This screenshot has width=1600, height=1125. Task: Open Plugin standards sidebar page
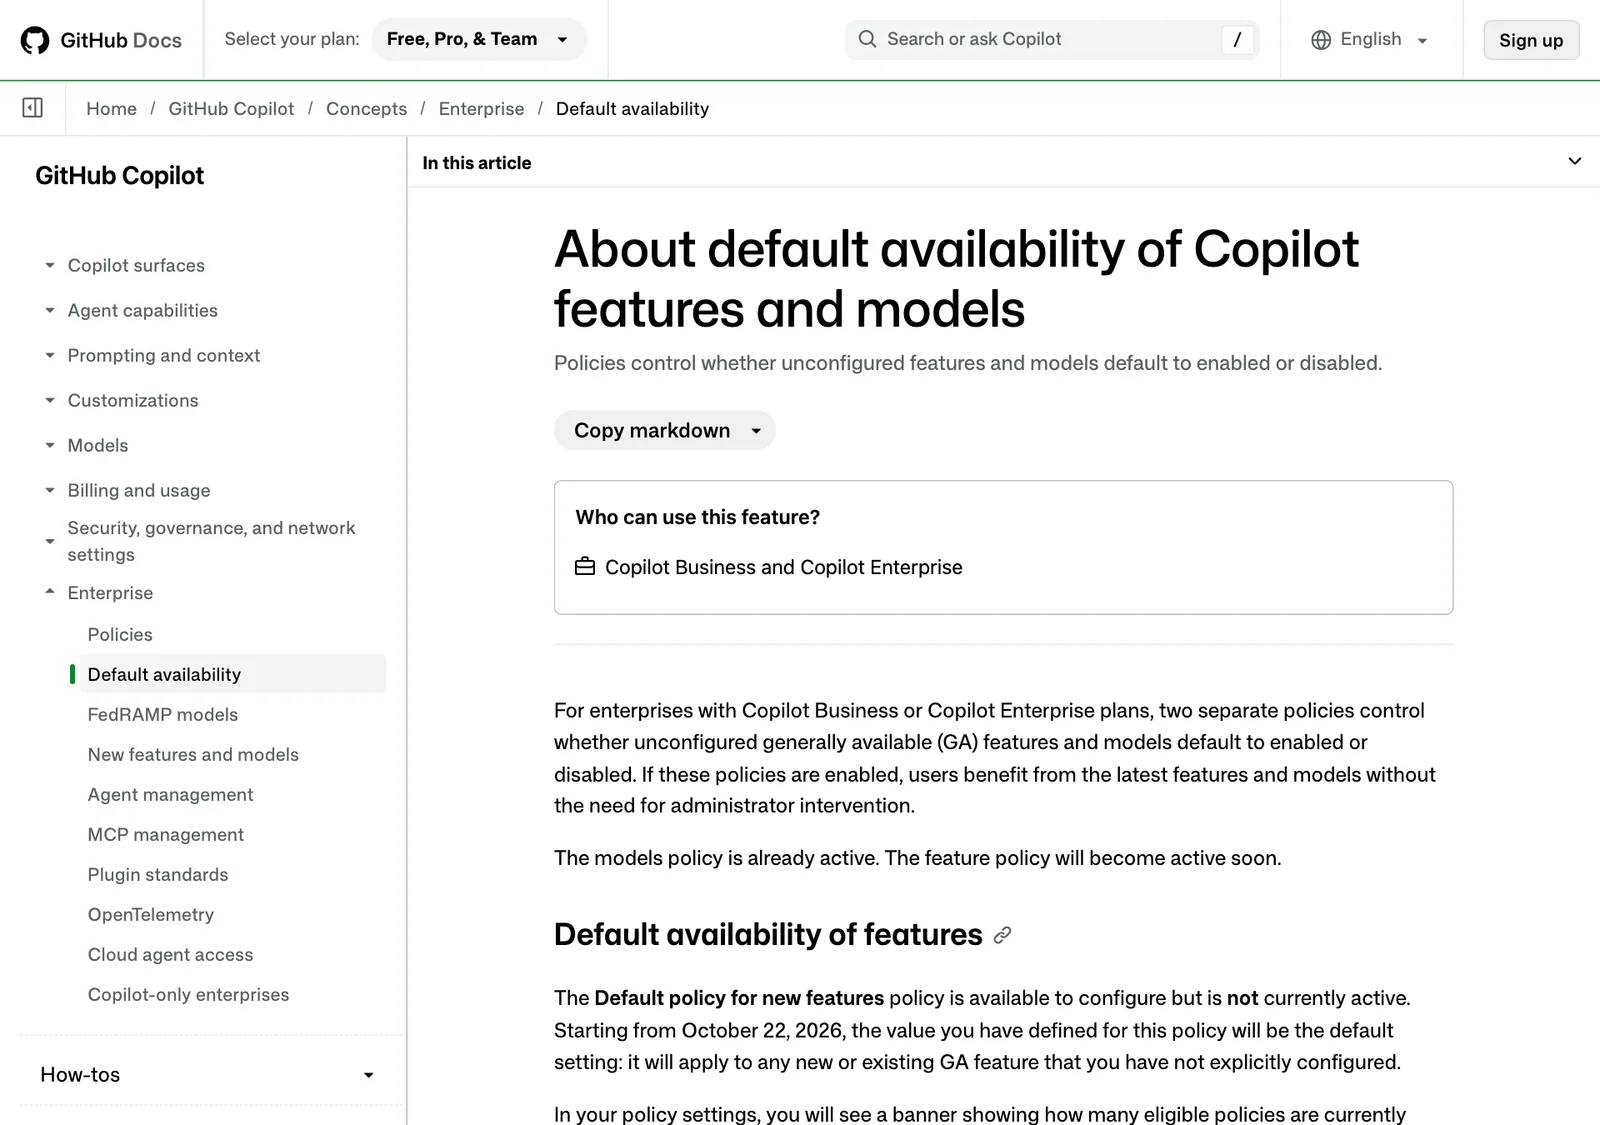(x=158, y=875)
